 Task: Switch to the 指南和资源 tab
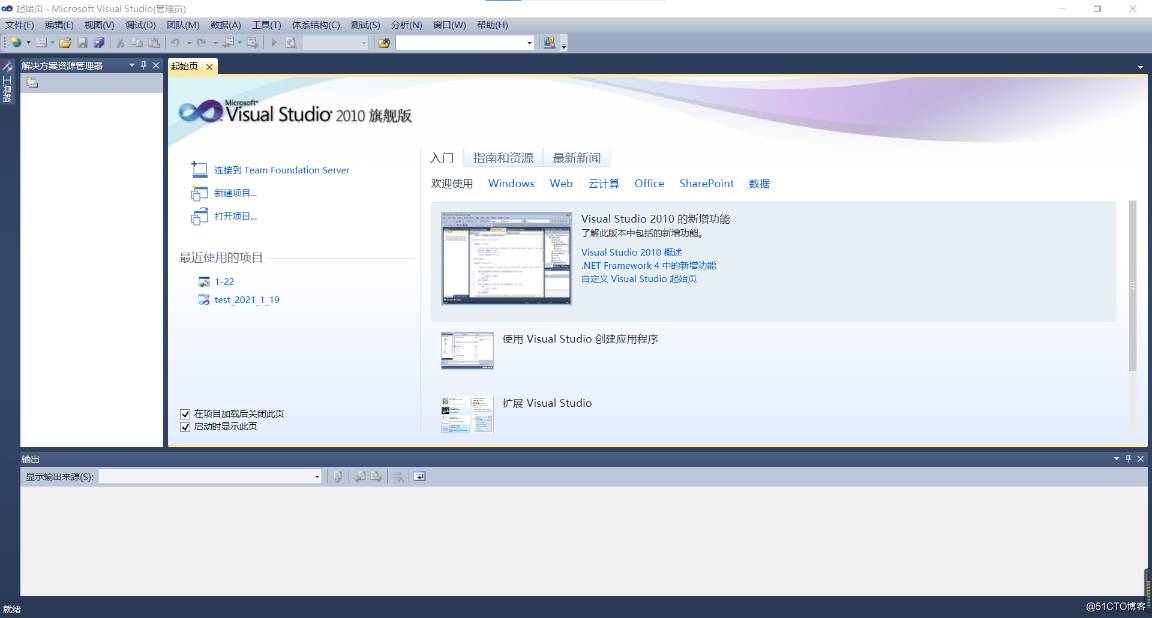coord(503,157)
